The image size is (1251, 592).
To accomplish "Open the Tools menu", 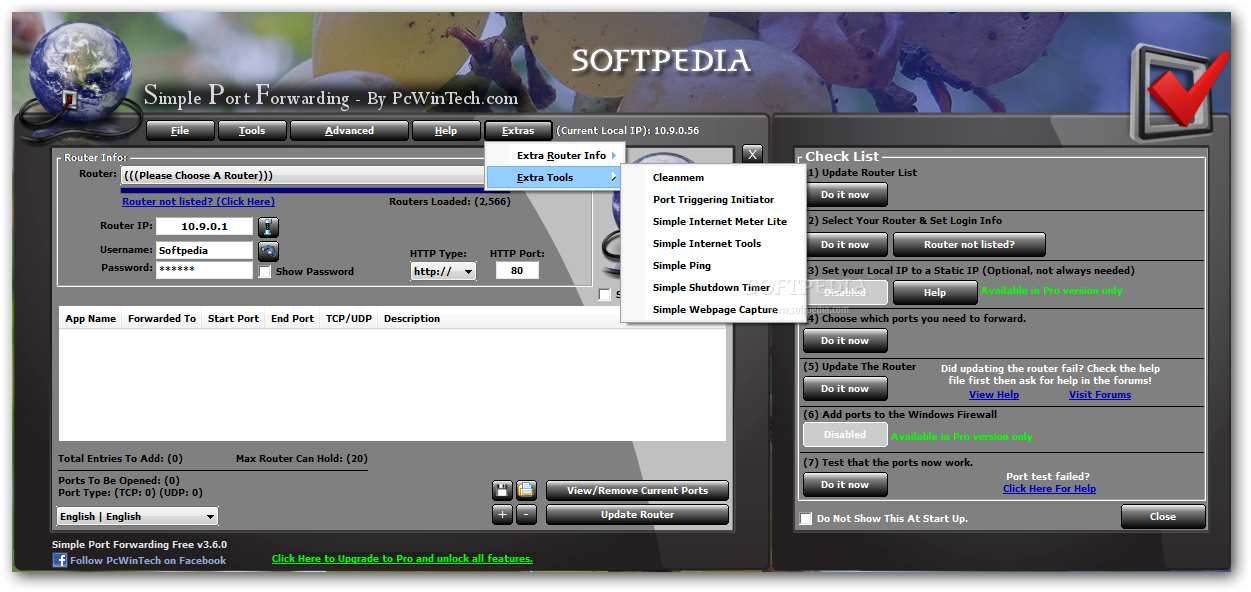I will [x=252, y=131].
